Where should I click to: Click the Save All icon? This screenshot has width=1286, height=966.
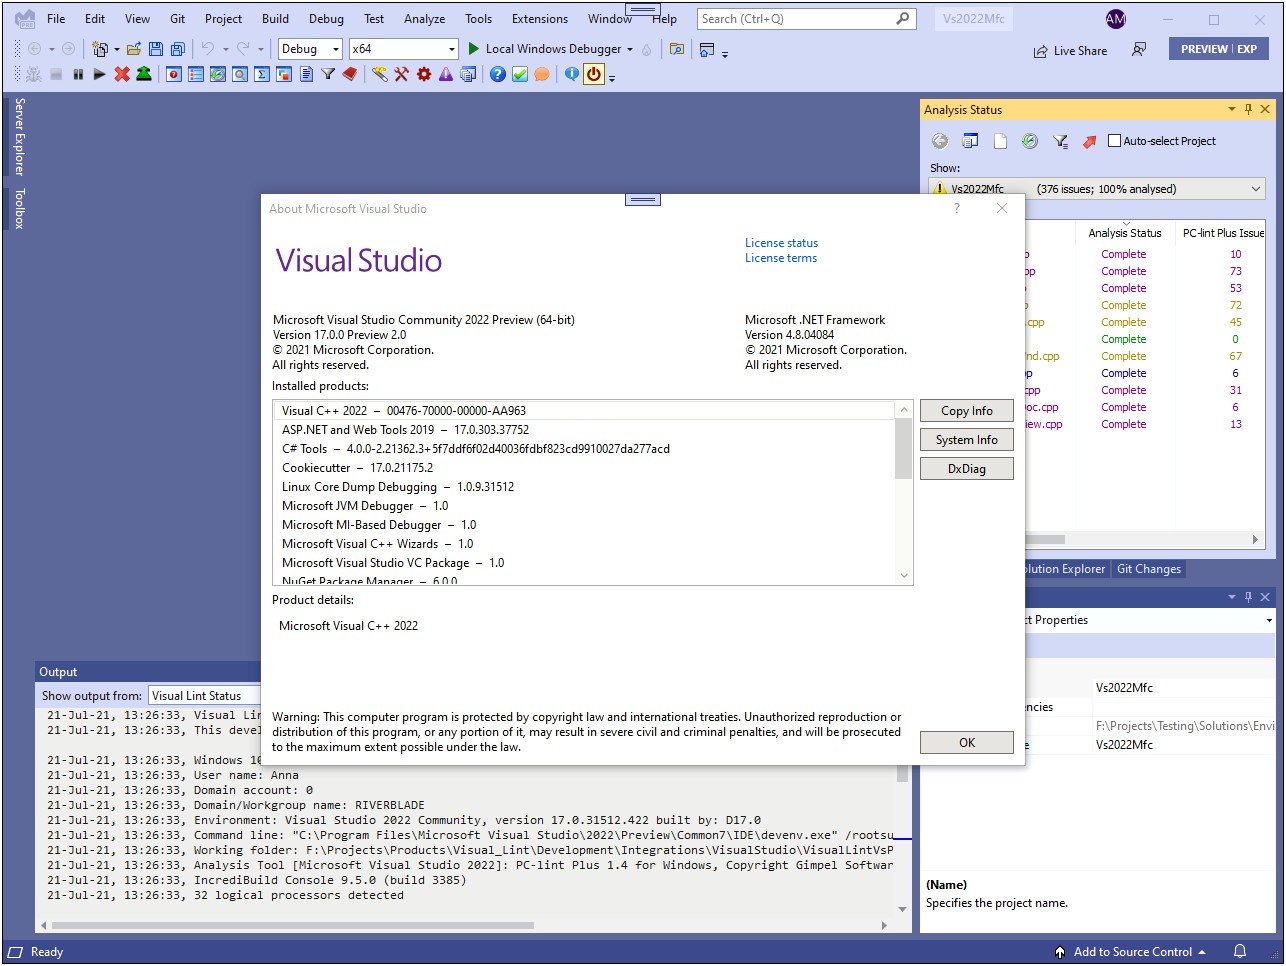tap(178, 49)
